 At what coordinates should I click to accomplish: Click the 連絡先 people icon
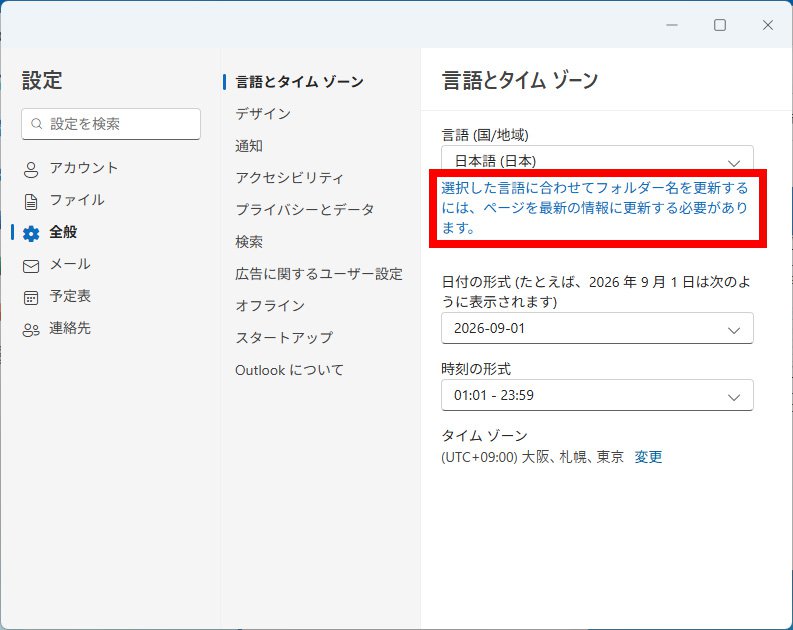tap(31, 329)
